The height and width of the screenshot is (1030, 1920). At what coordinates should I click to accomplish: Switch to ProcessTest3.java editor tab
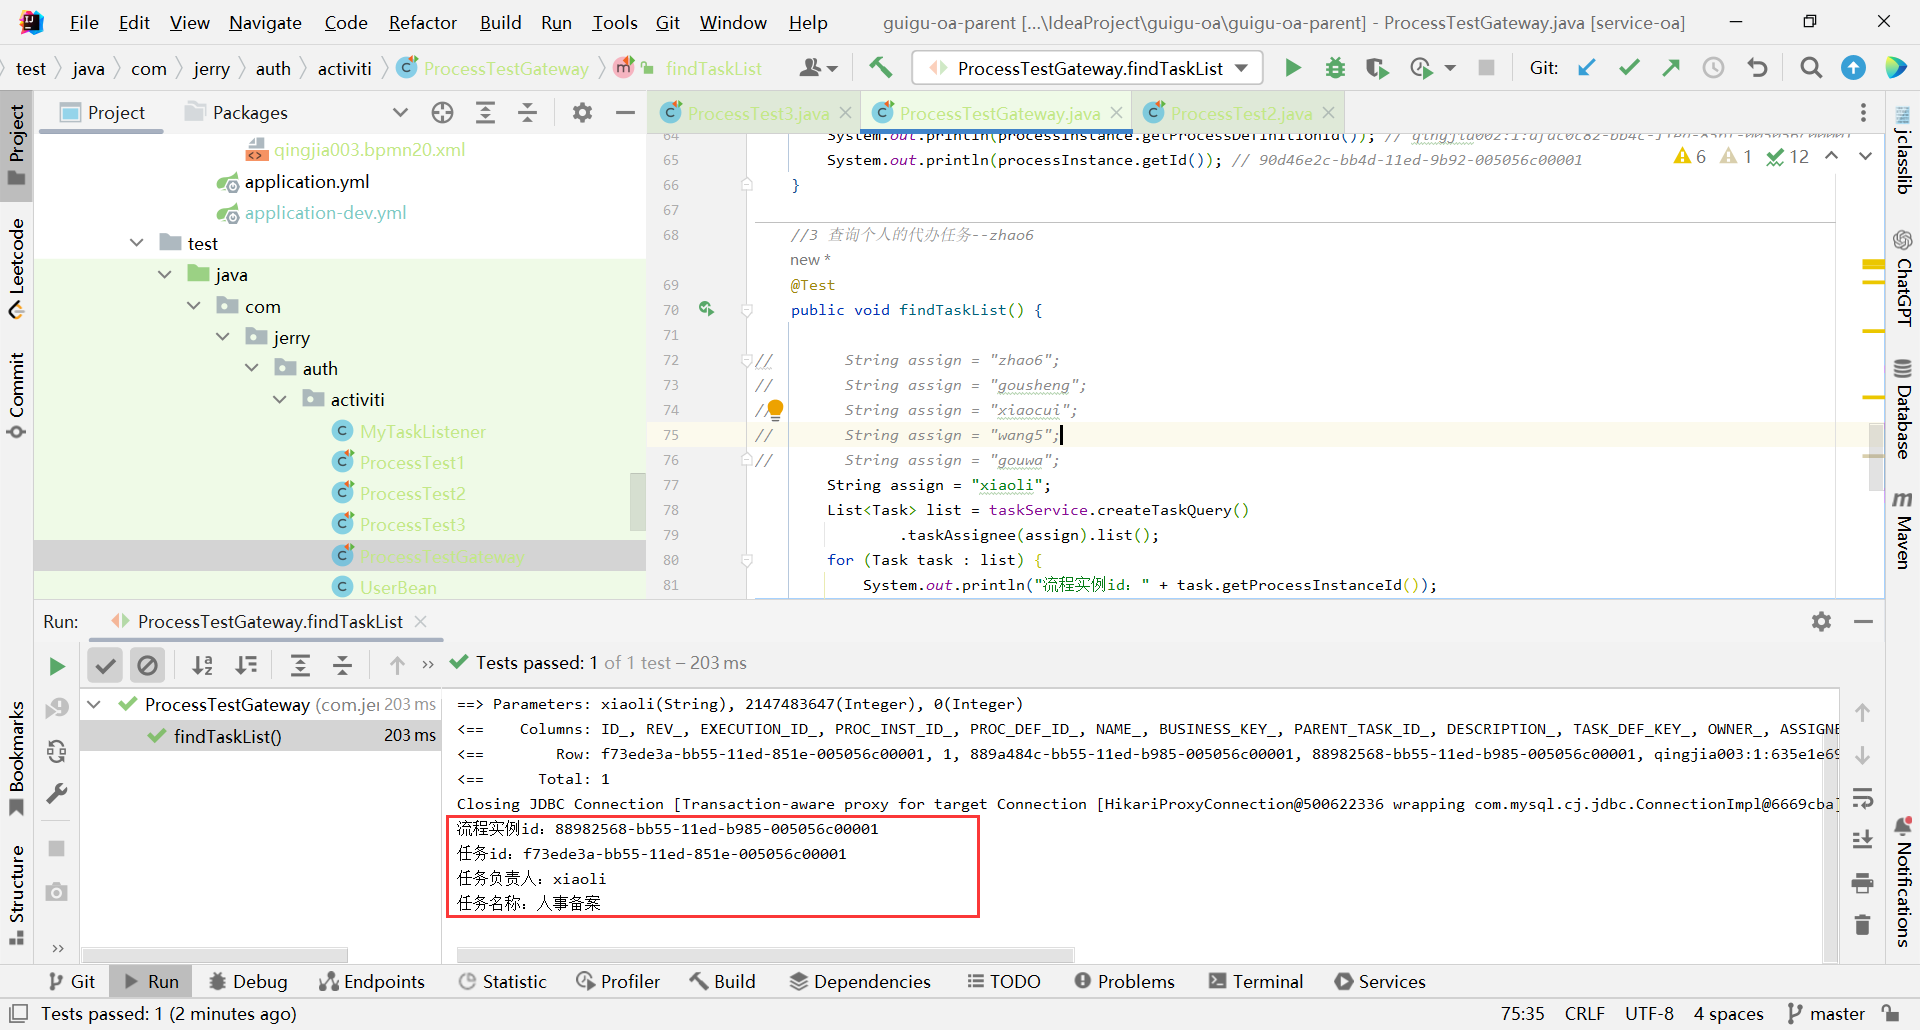click(x=757, y=113)
